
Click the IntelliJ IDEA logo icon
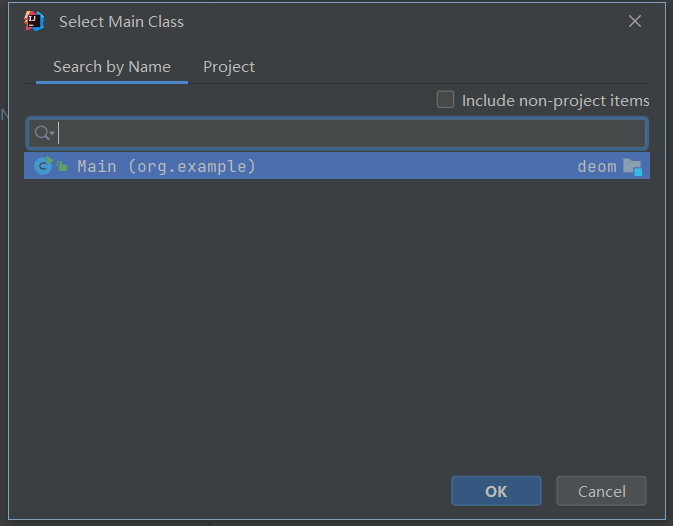(x=34, y=21)
